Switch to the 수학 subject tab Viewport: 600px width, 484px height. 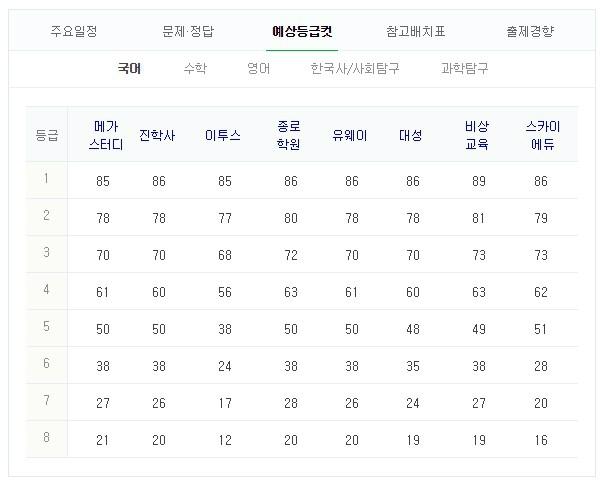(x=195, y=69)
